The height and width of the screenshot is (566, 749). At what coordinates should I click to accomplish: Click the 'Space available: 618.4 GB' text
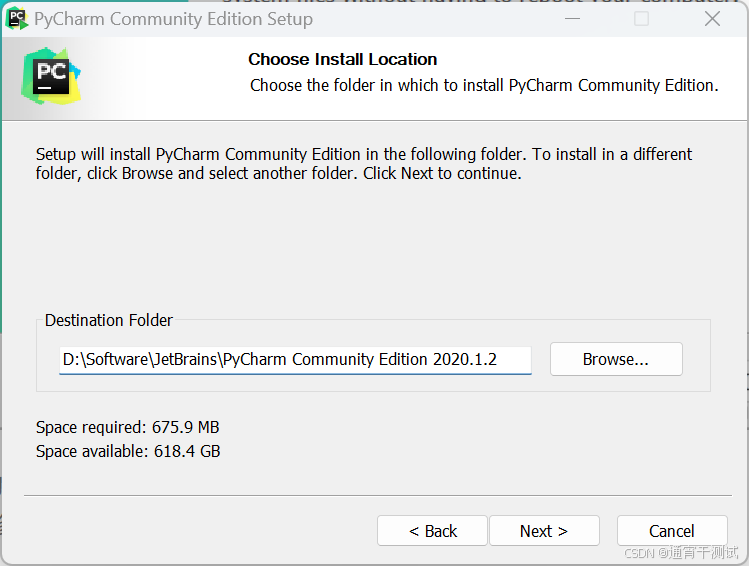coord(128,451)
